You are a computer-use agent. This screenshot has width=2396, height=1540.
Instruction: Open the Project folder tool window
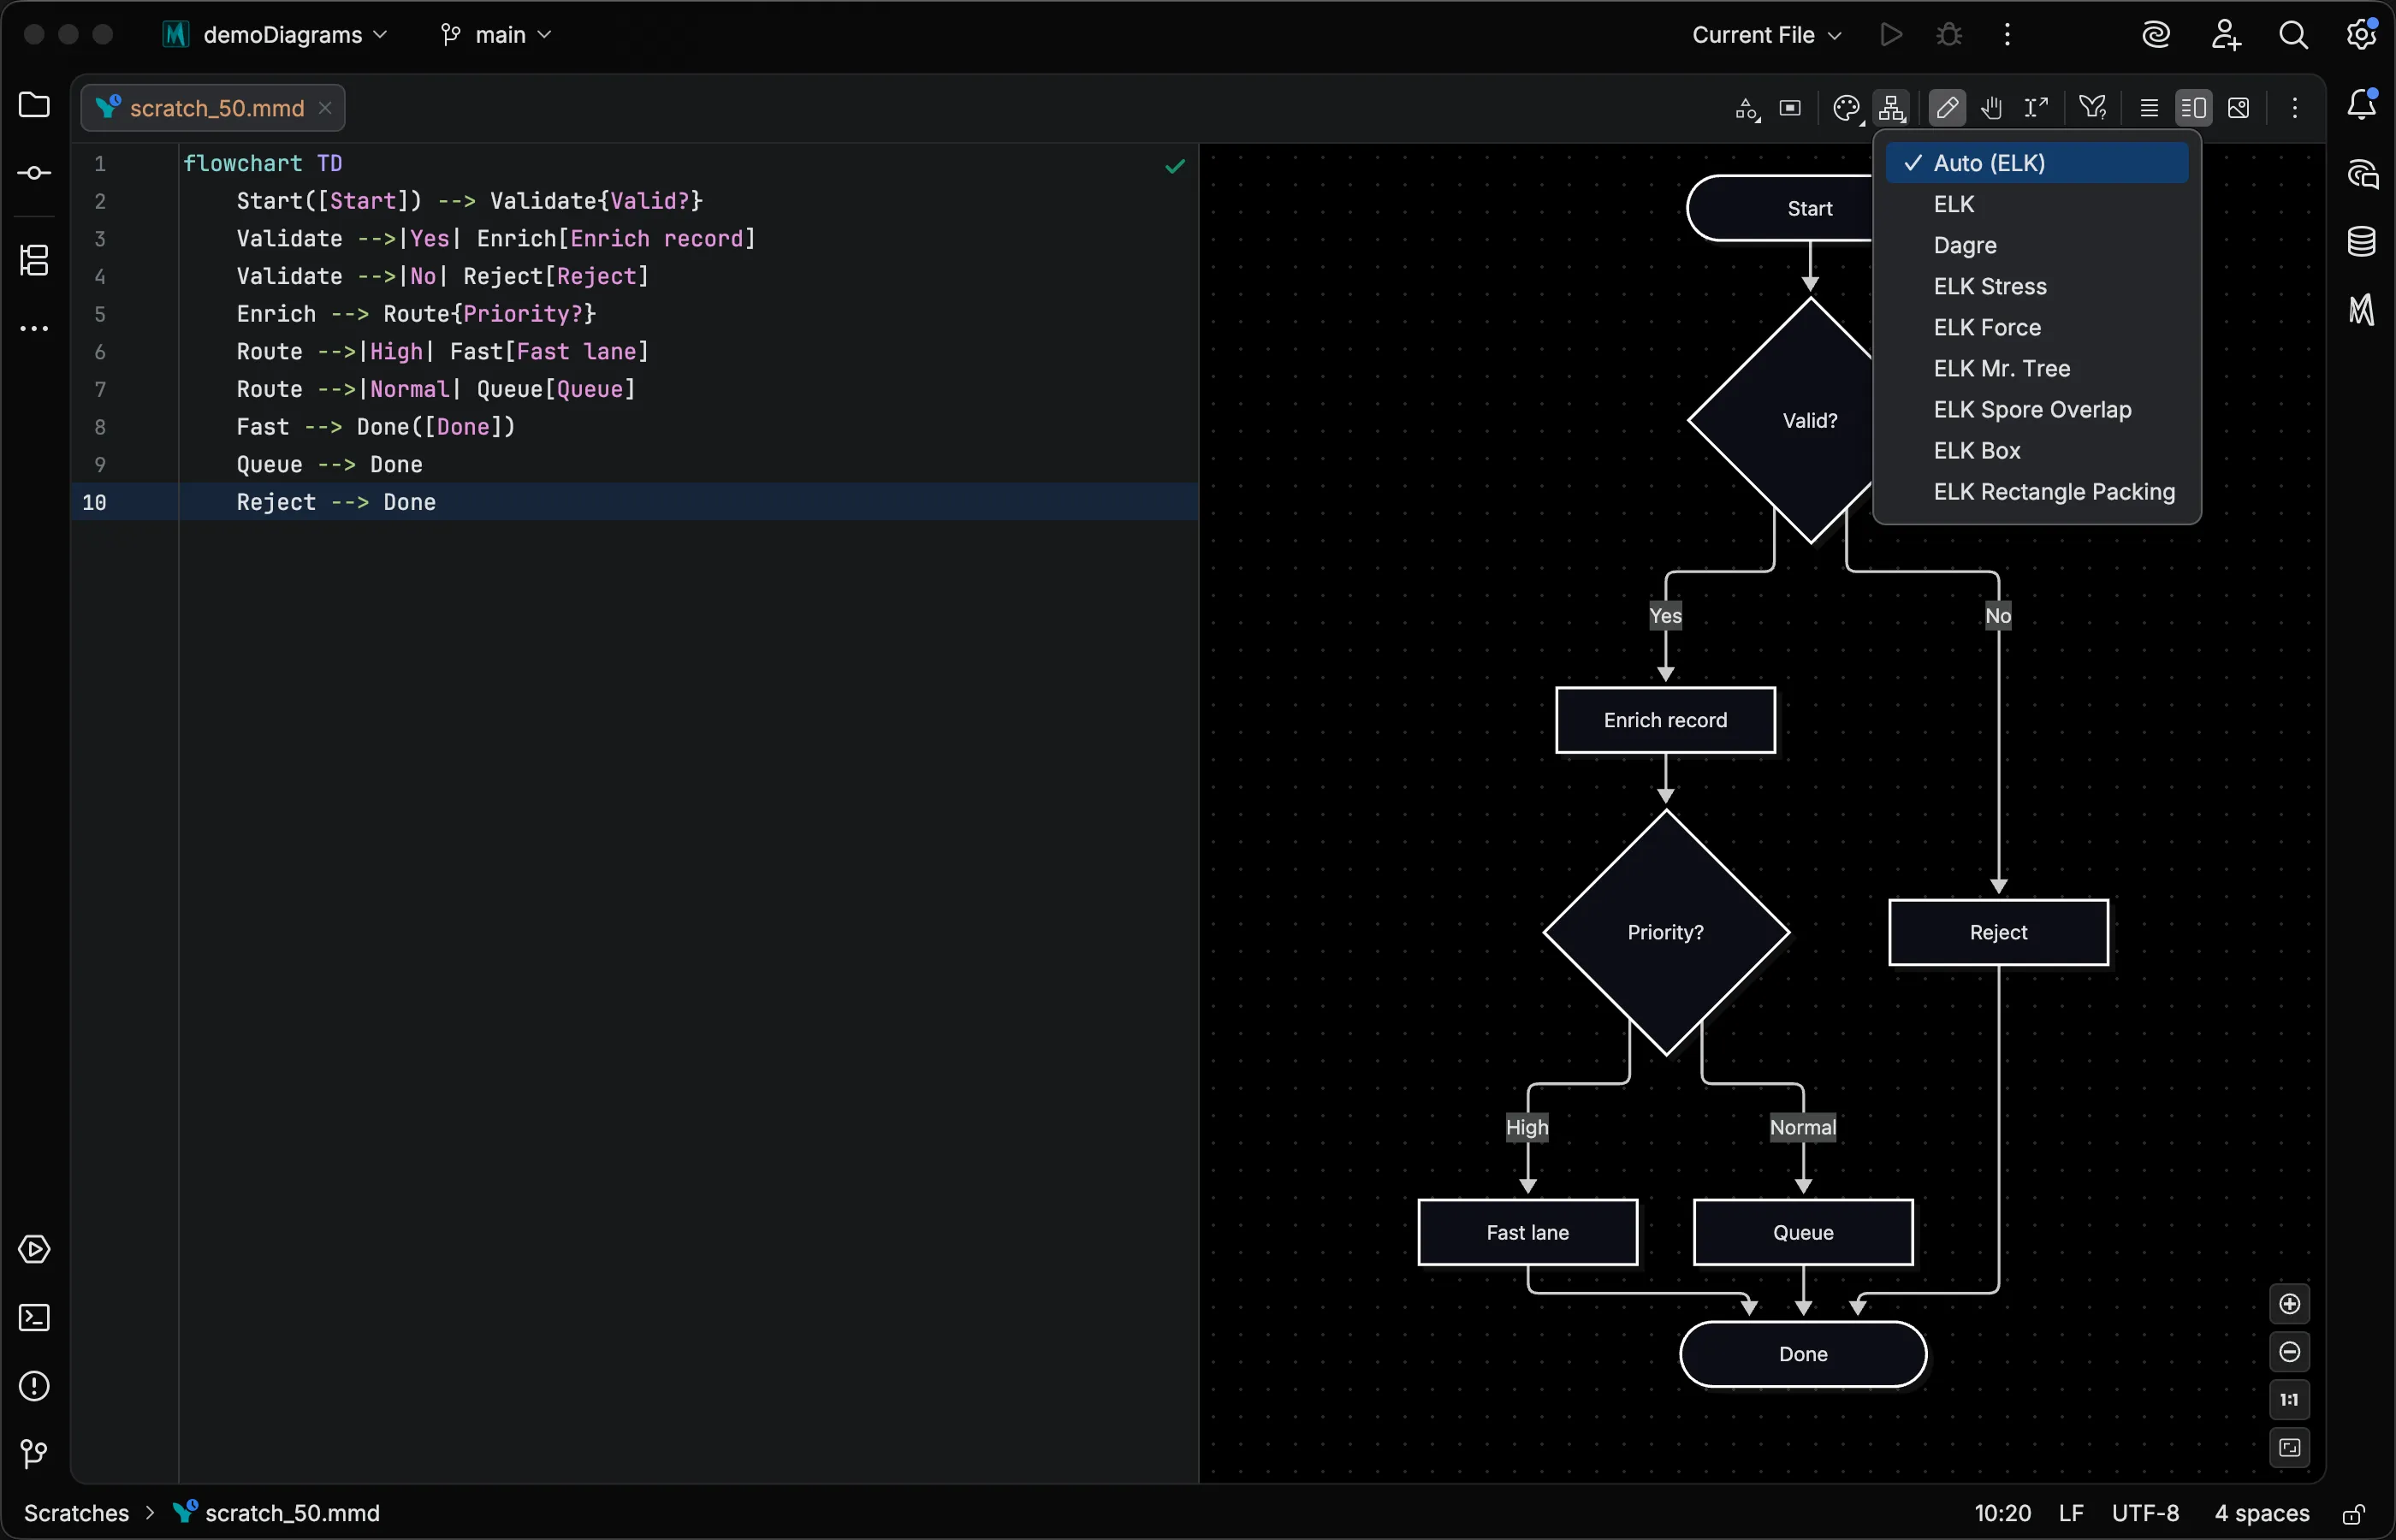coord(34,105)
